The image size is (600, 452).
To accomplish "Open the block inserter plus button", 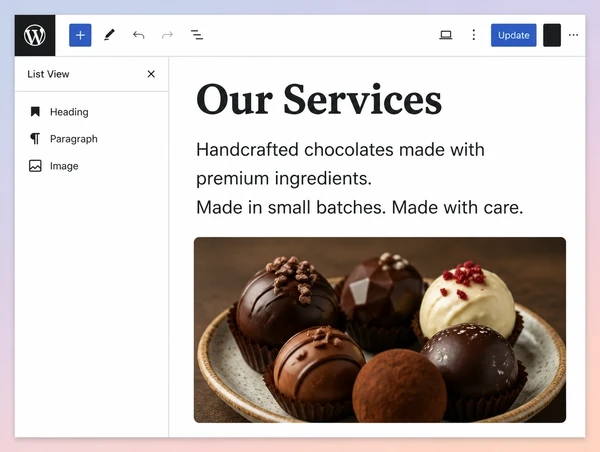I will point(80,35).
